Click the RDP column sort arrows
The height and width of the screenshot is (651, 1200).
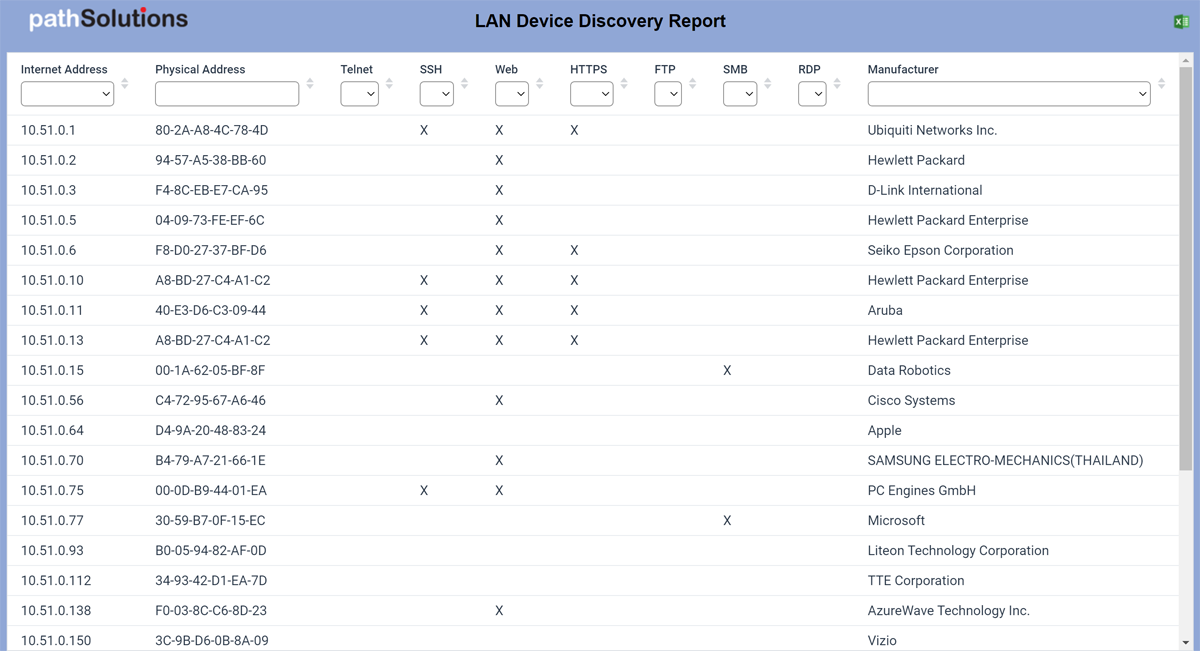pyautogui.click(x=837, y=84)
